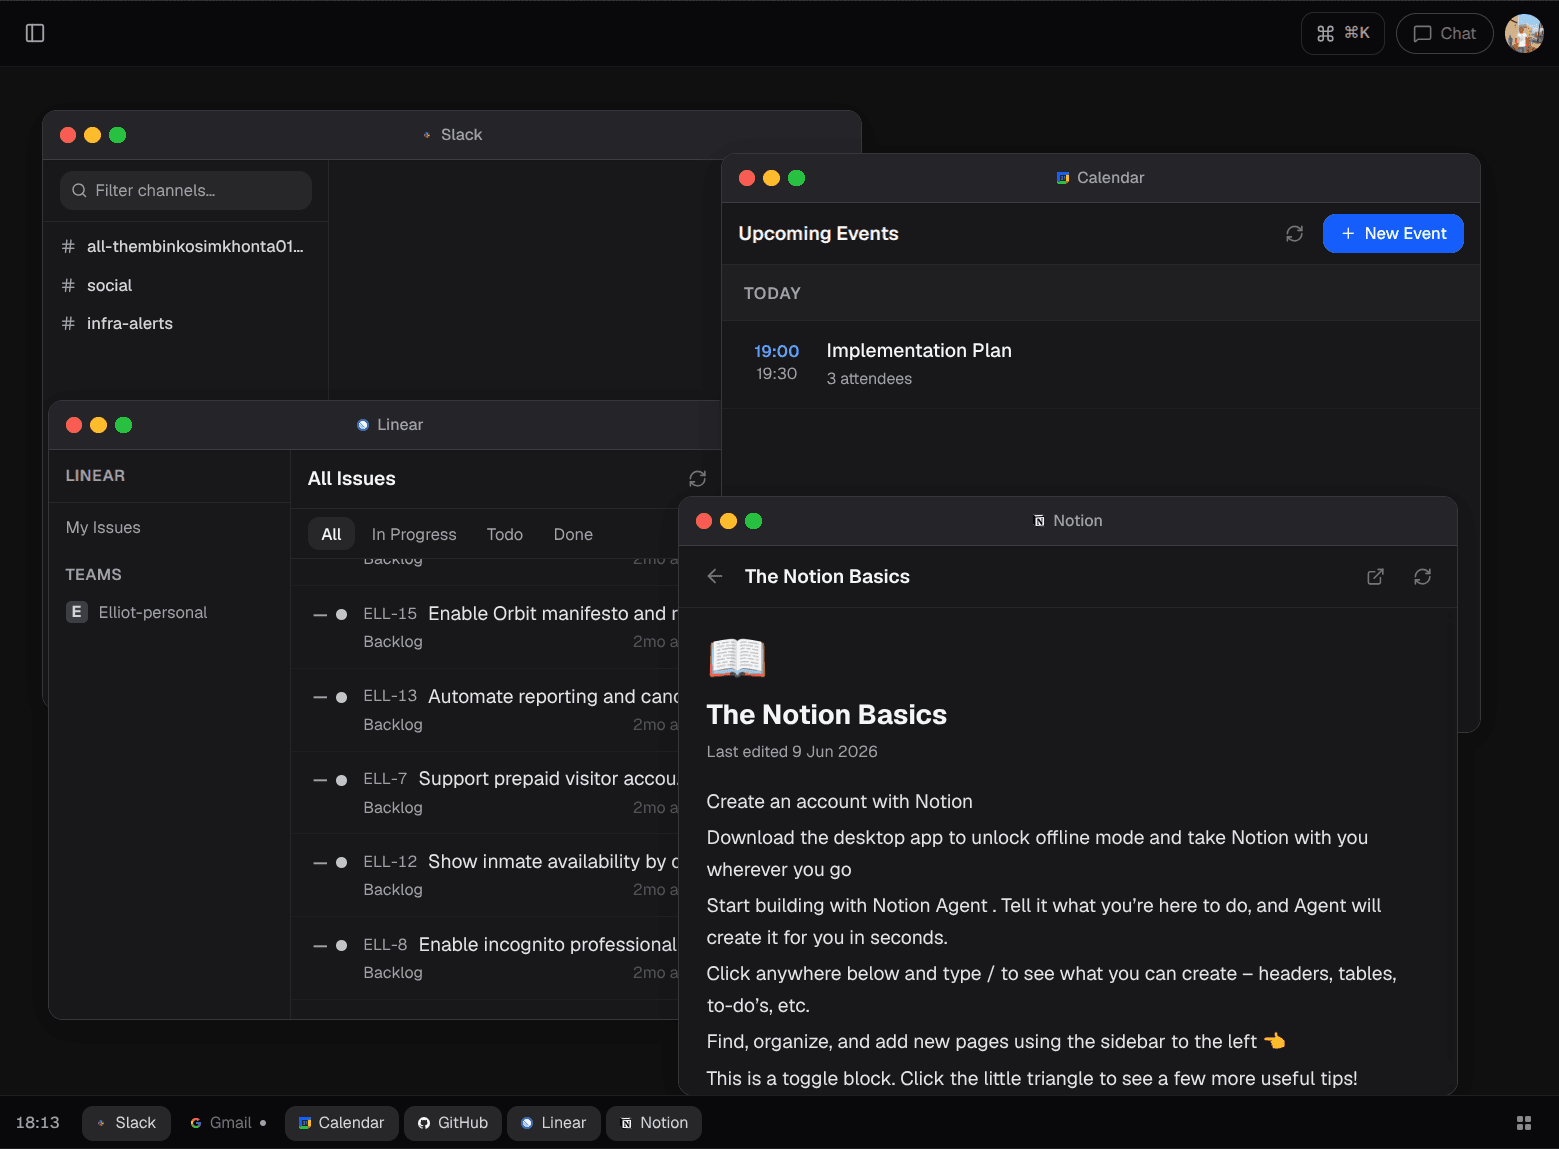Click the 18:13 taskbar clock
The width and height of the screenshot is (1559, 1149).
[x=38, y=1123]
